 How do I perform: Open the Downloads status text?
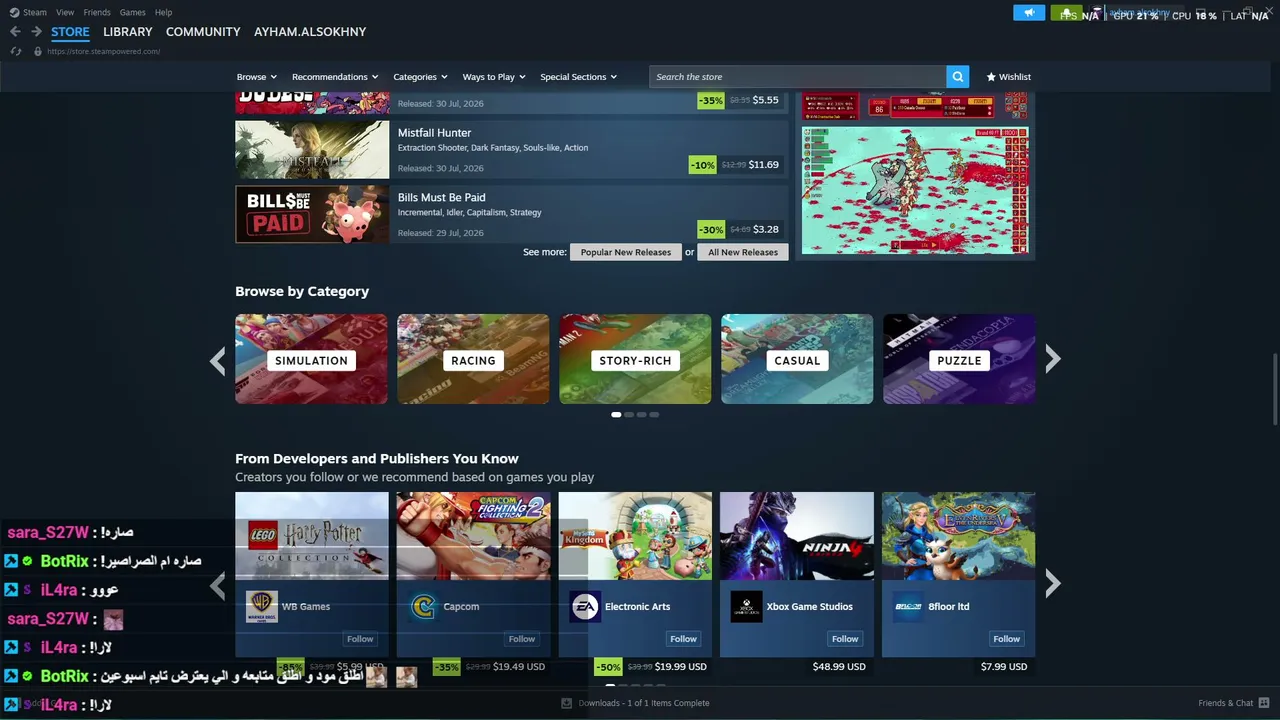(x=644, y=703)
